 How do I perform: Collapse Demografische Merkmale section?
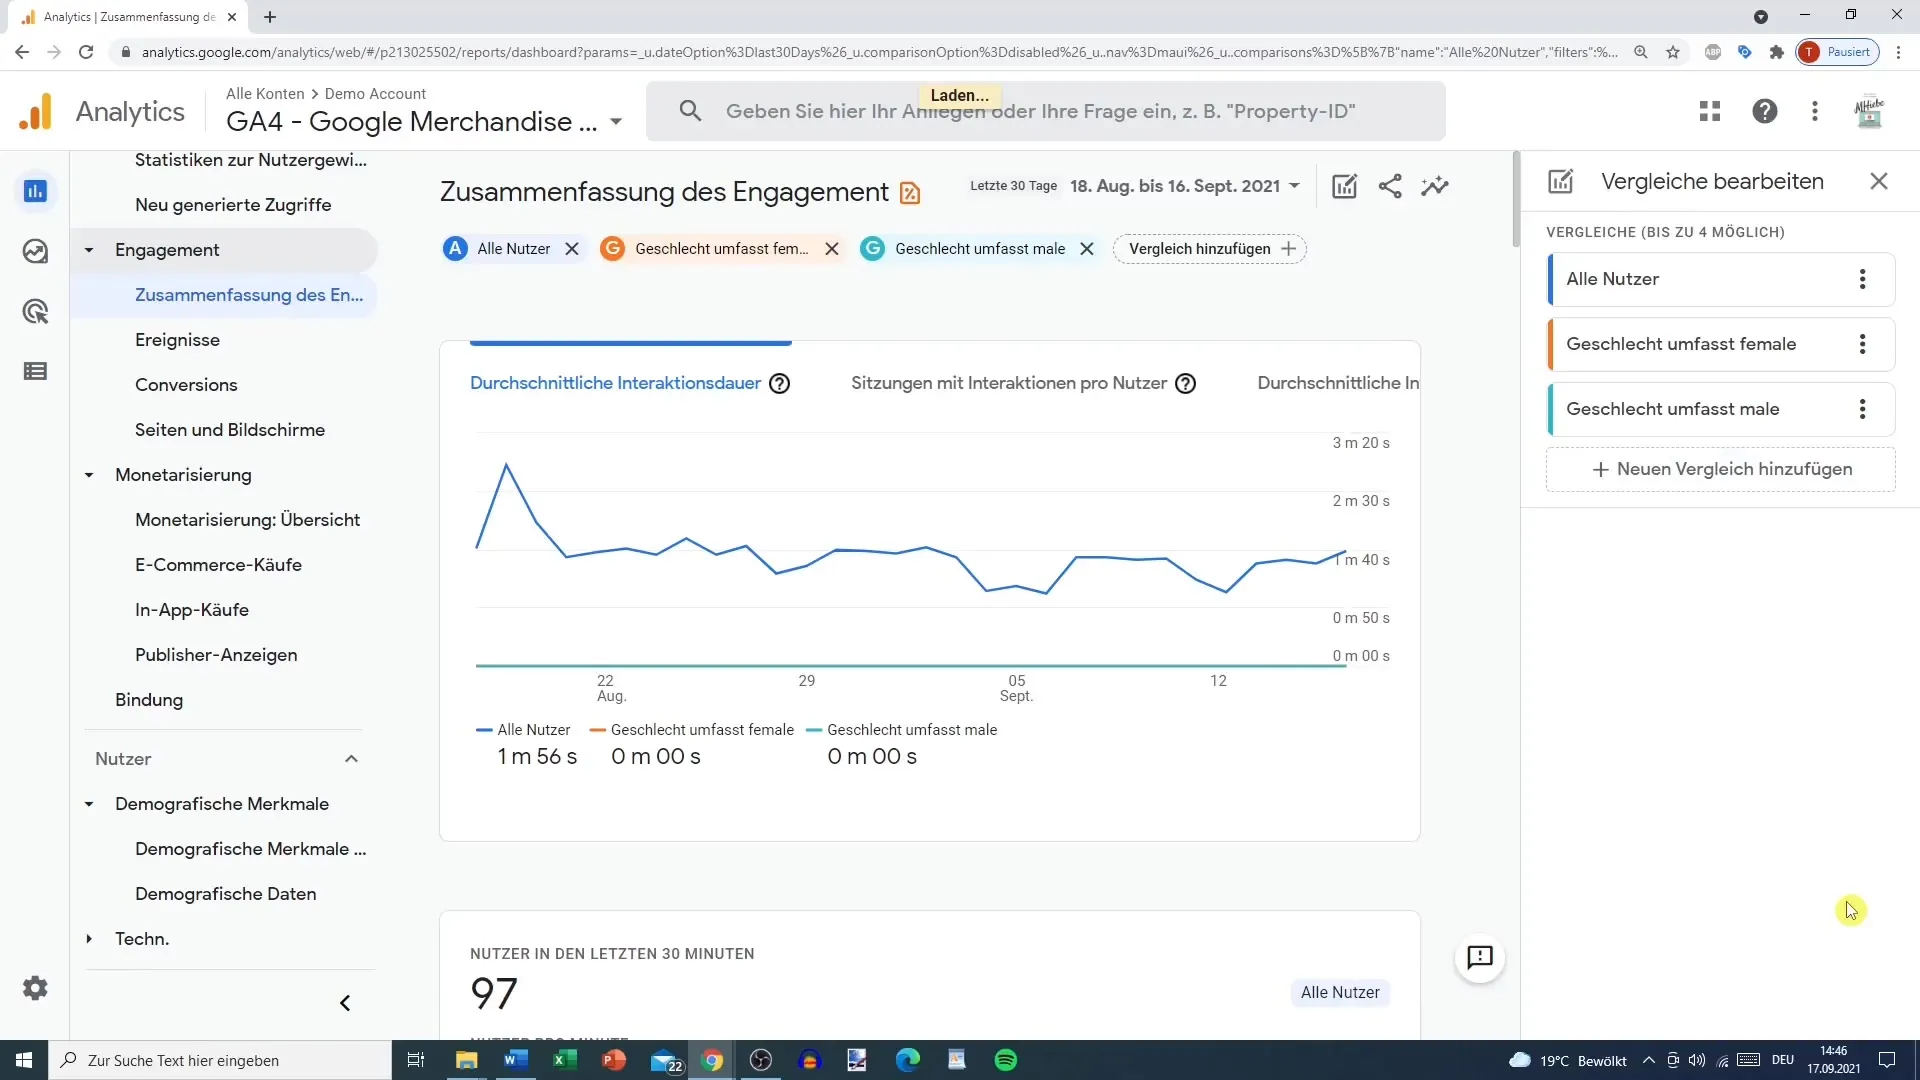coord(89,804)
